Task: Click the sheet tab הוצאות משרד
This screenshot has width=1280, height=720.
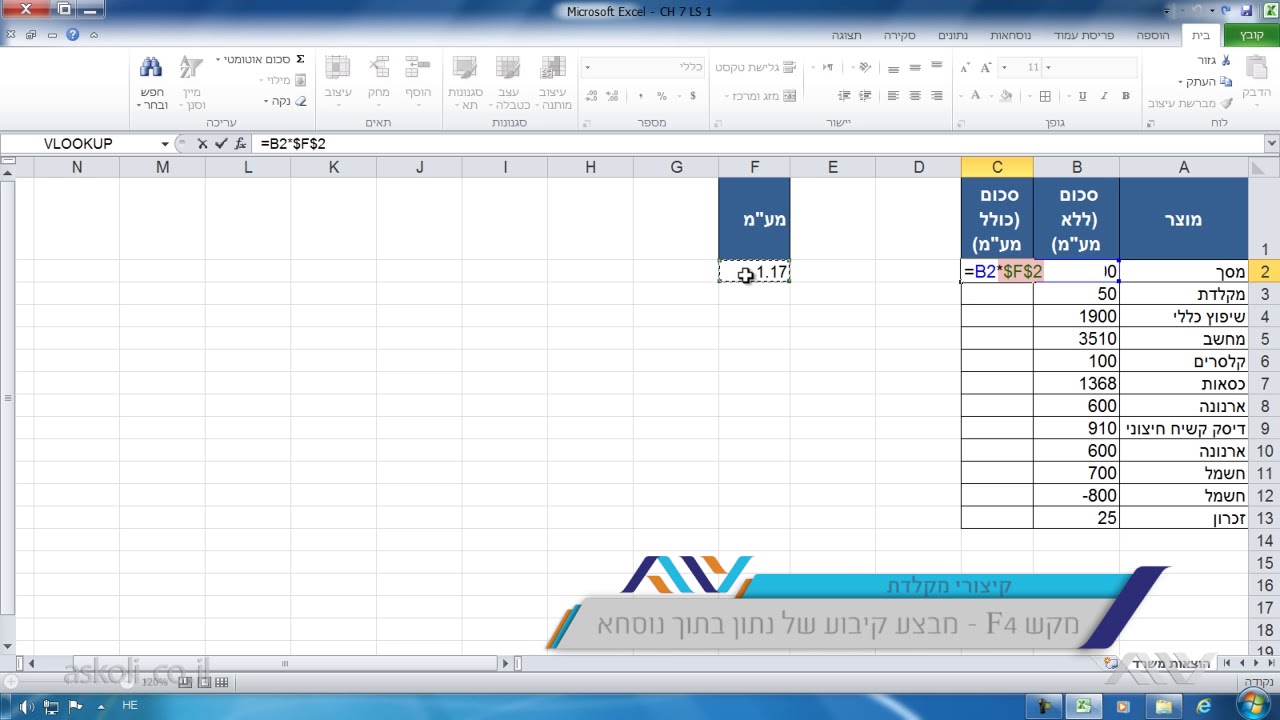Action: pos(1172,663)
